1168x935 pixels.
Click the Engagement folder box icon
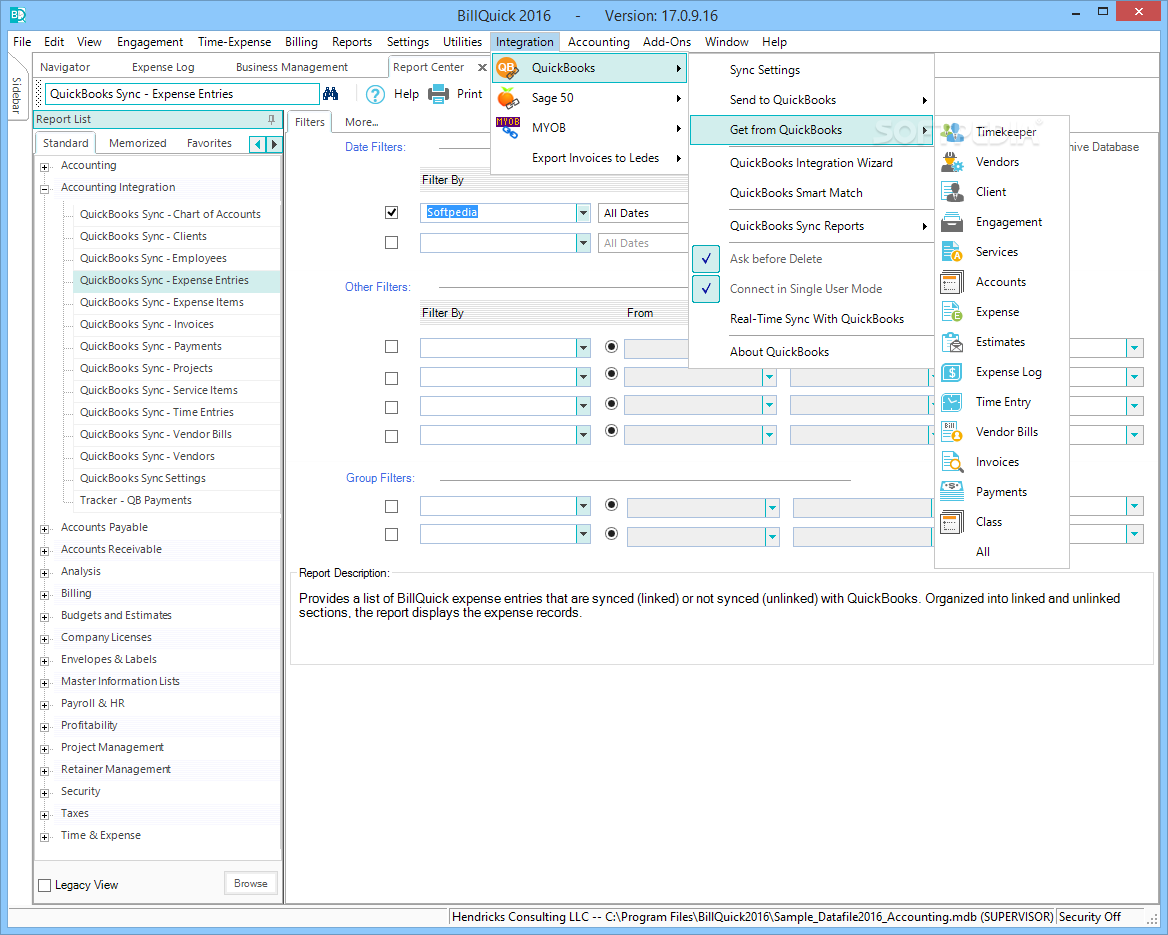(x=952, y=222)
